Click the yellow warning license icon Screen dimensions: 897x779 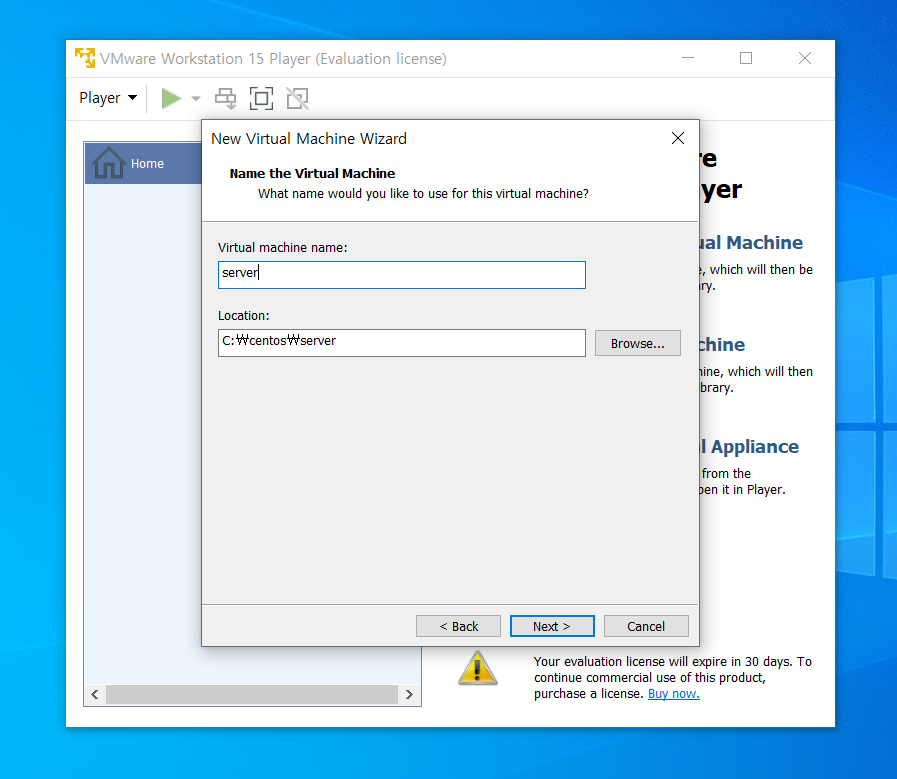[x=478, y=668]
